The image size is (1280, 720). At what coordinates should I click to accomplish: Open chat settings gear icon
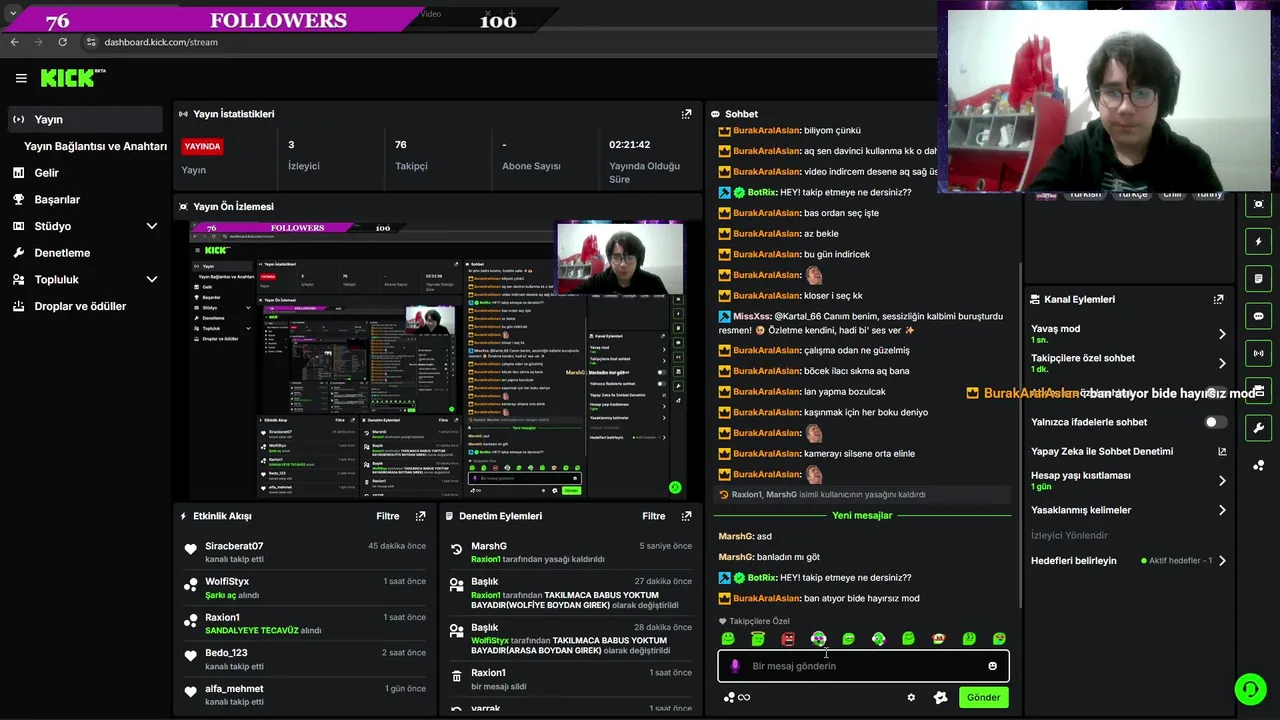(x=911, y=698)
